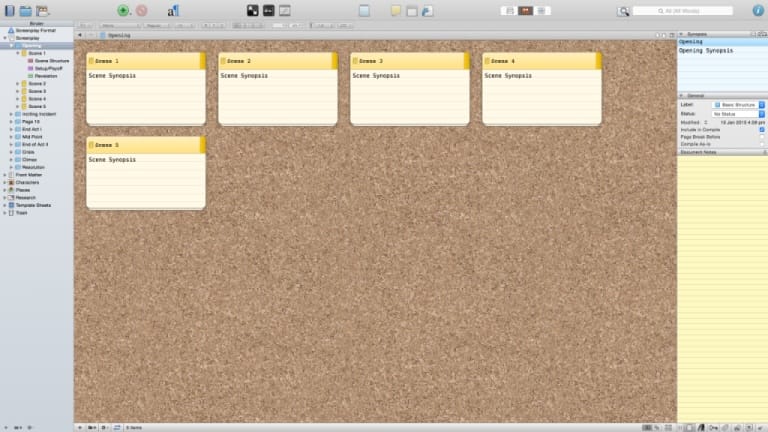Click Scene 1 card's document icon

tap(91, 61)
